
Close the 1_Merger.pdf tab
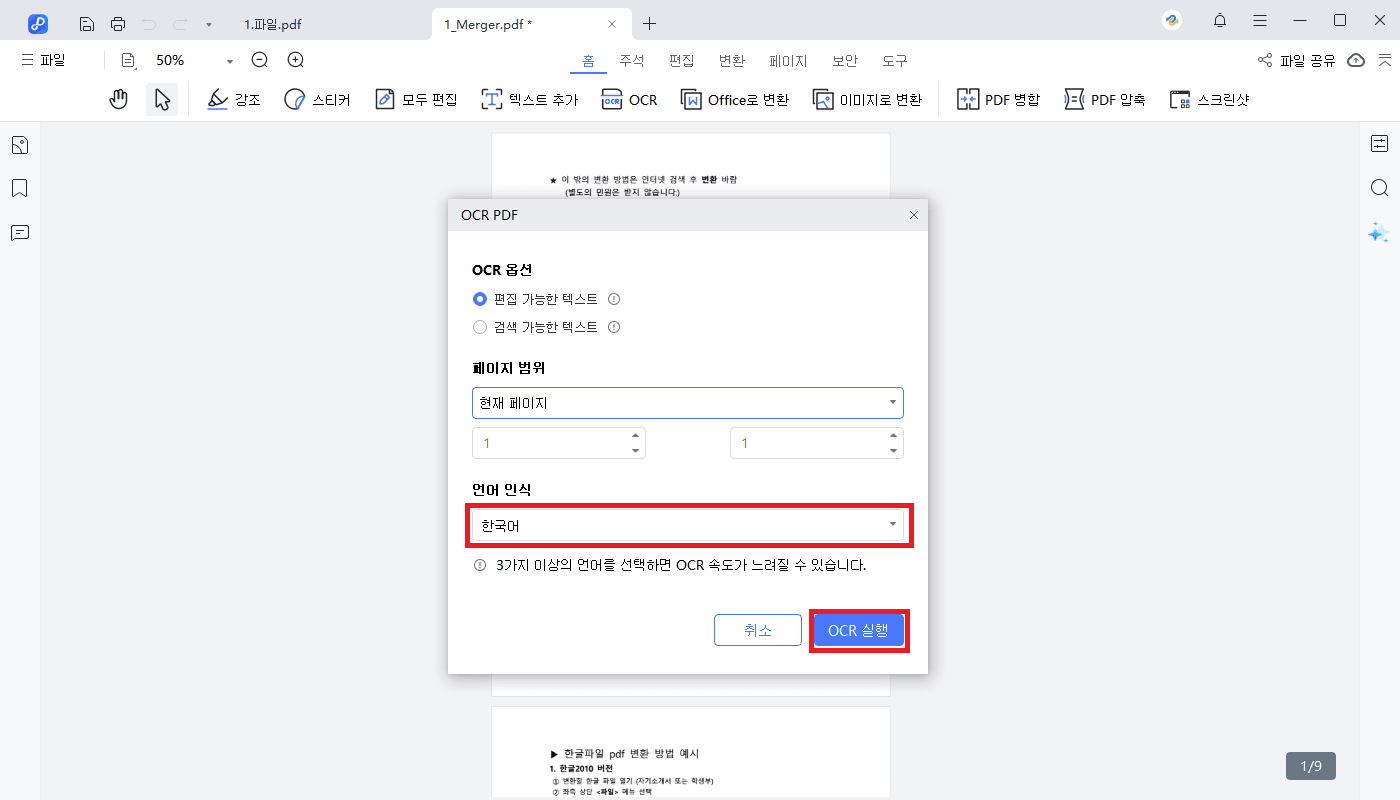tap(612, 24)
